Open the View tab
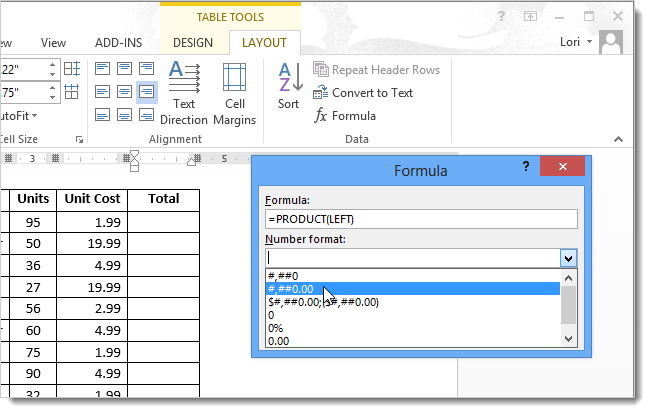The height and width of the screenshot is (413, 650). [x=53, y=43]
